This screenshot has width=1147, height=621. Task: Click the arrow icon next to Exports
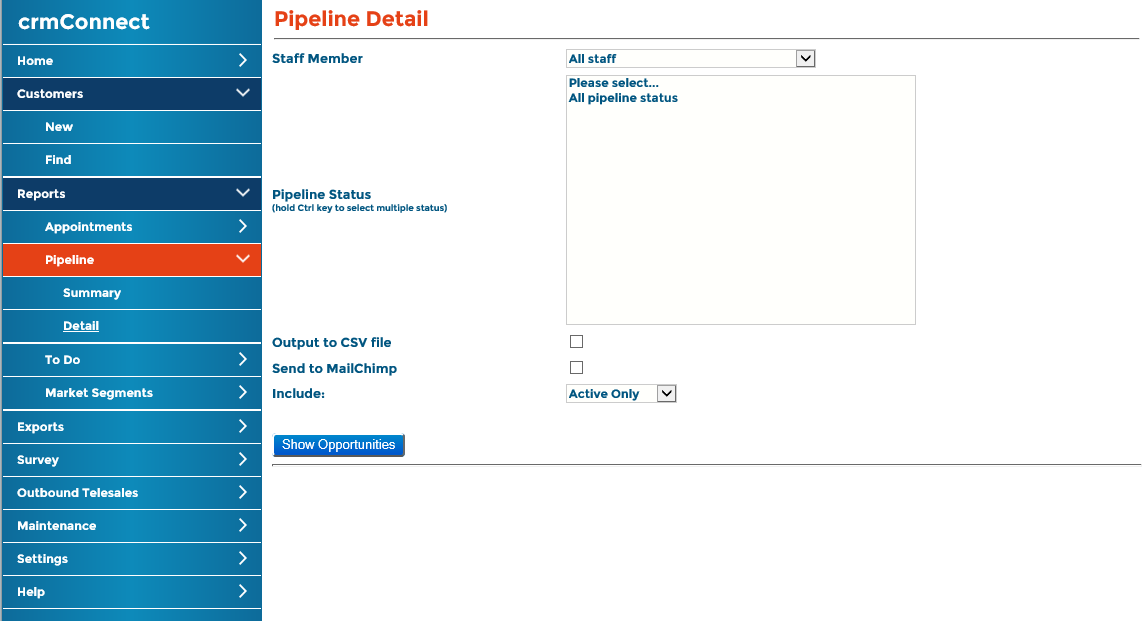[x=242, y=427]
